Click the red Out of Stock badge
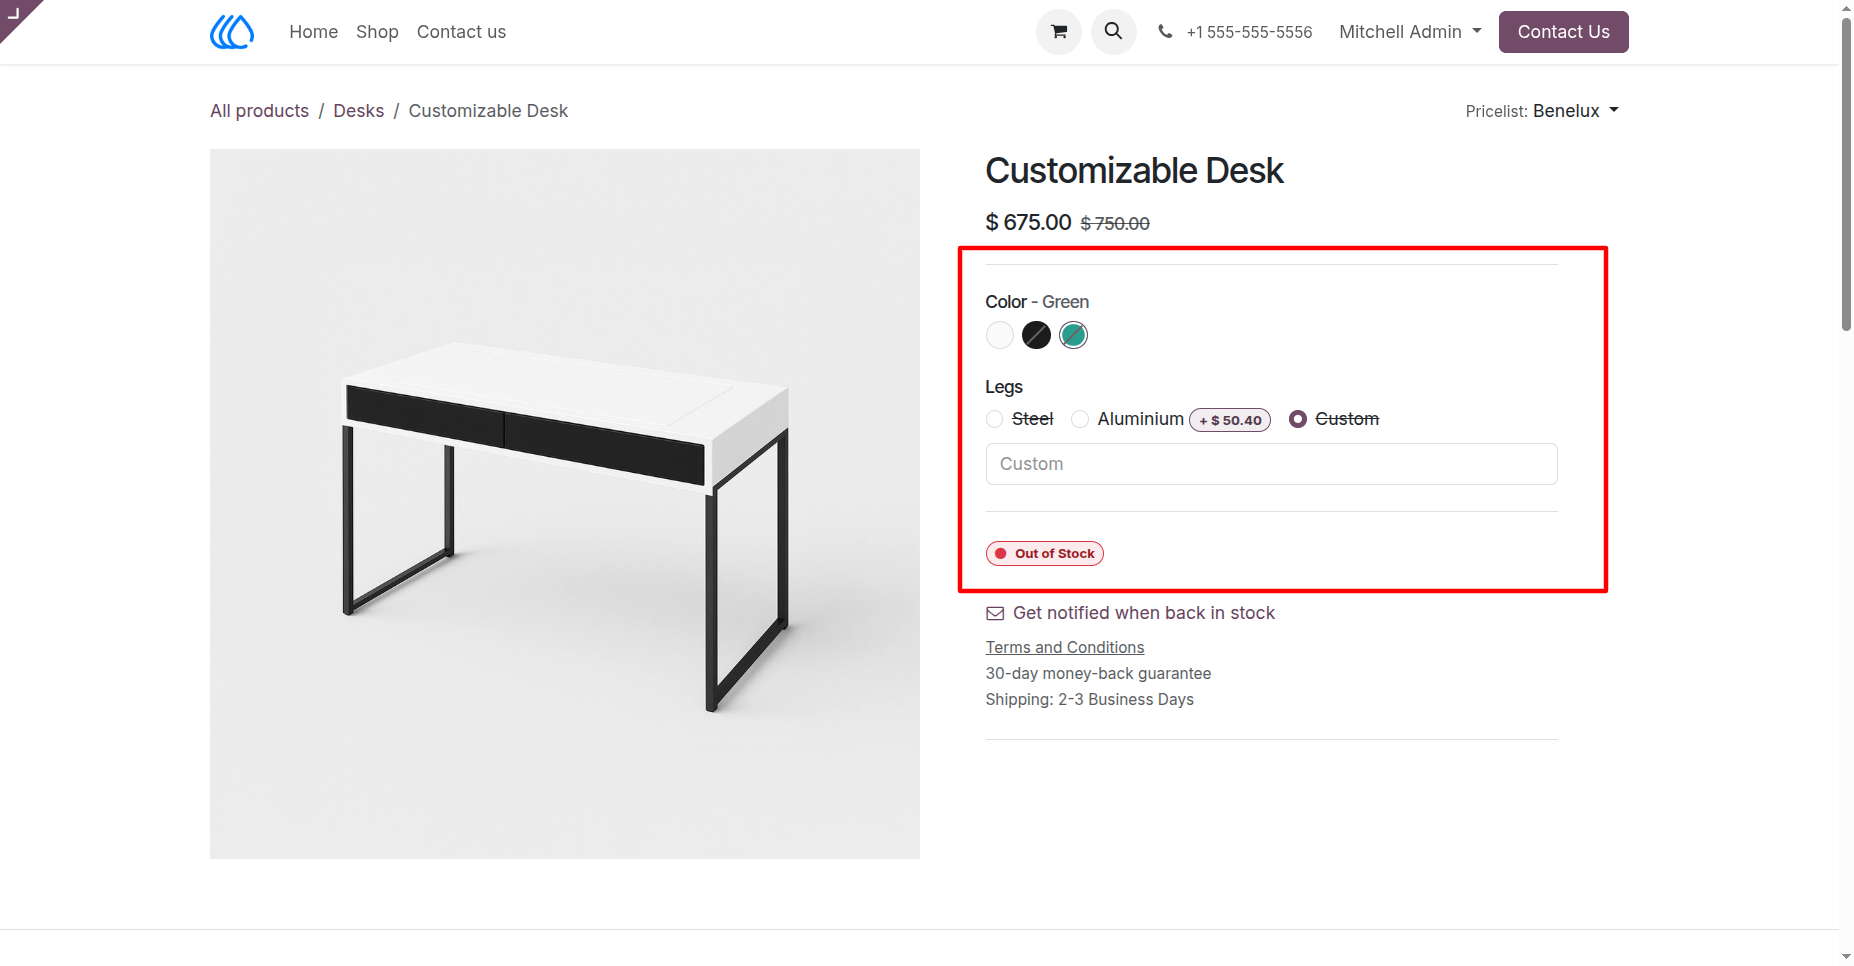Image resolution: width=1854 pixels, height=966 pixels. [1045, 554]
